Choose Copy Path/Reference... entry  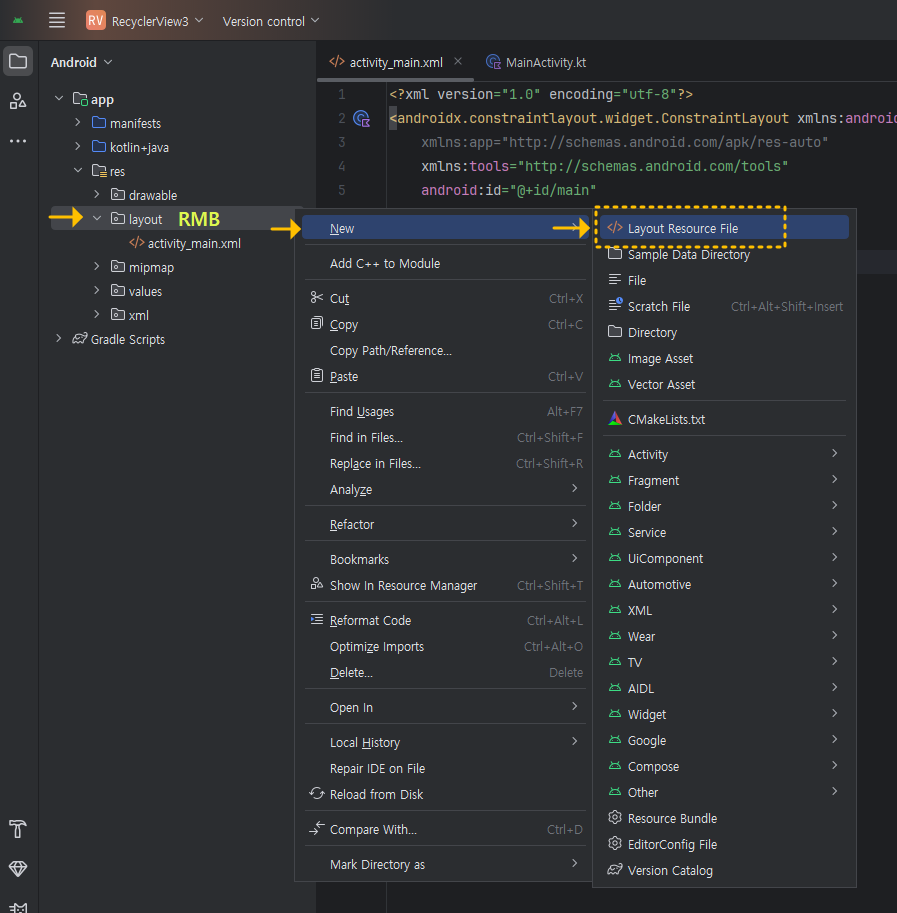445,351
